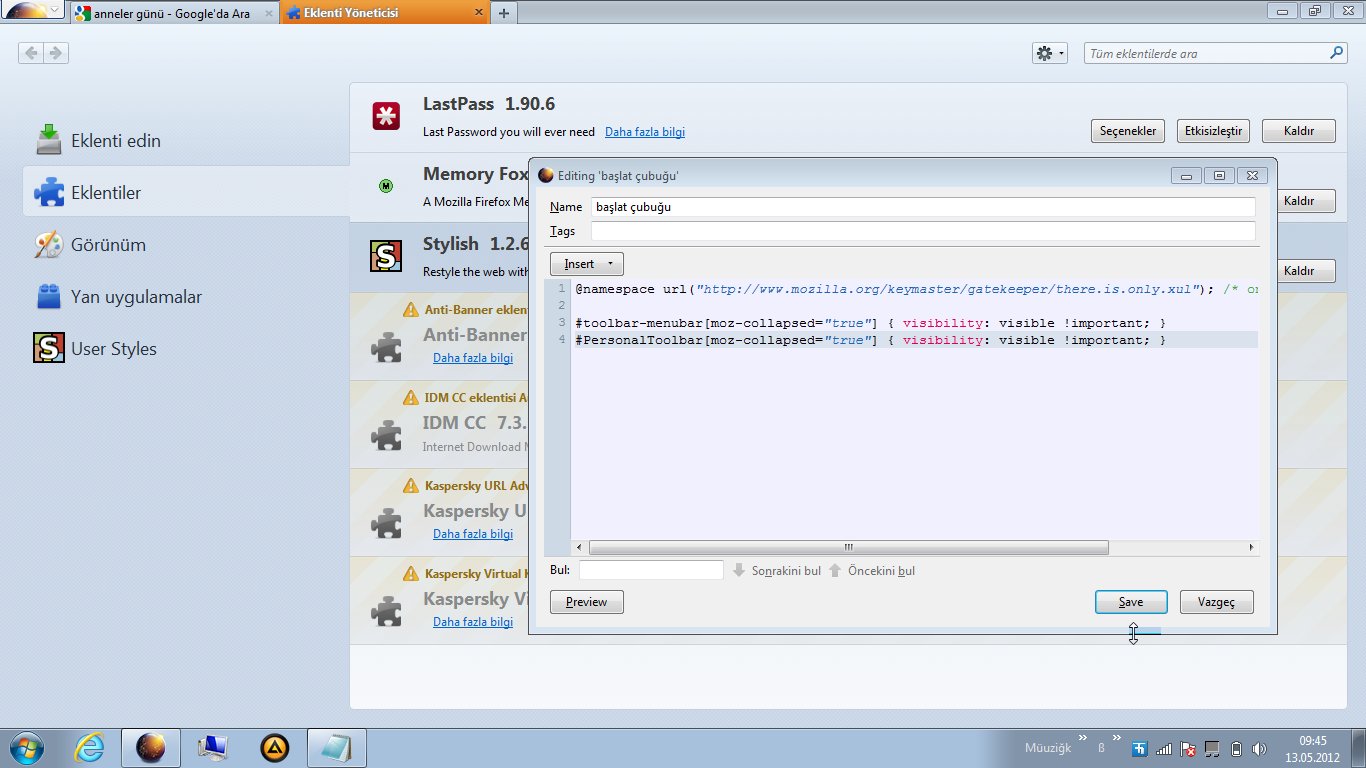Open the Action Center flag tray icon
1366x768 pixels.
click(x=1188, y=748)
